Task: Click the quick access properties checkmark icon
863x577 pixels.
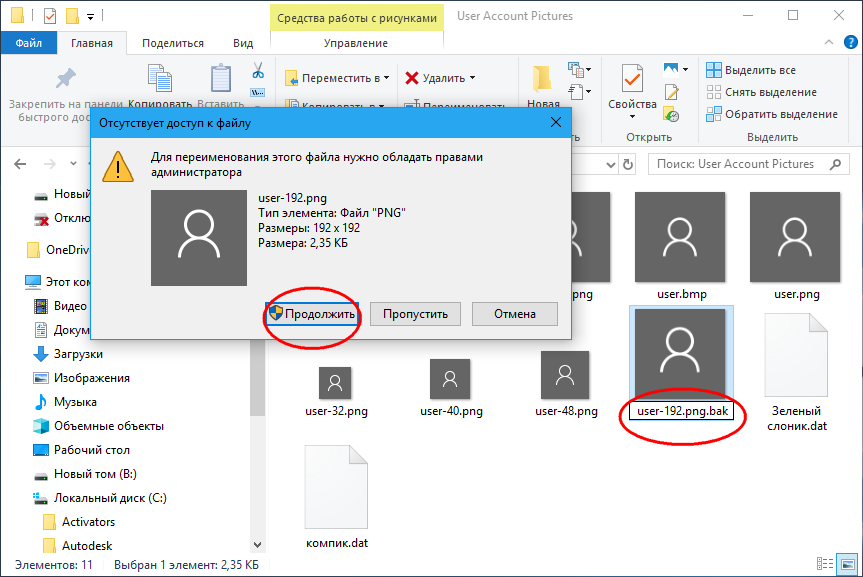Action: [x=50, y=16]
